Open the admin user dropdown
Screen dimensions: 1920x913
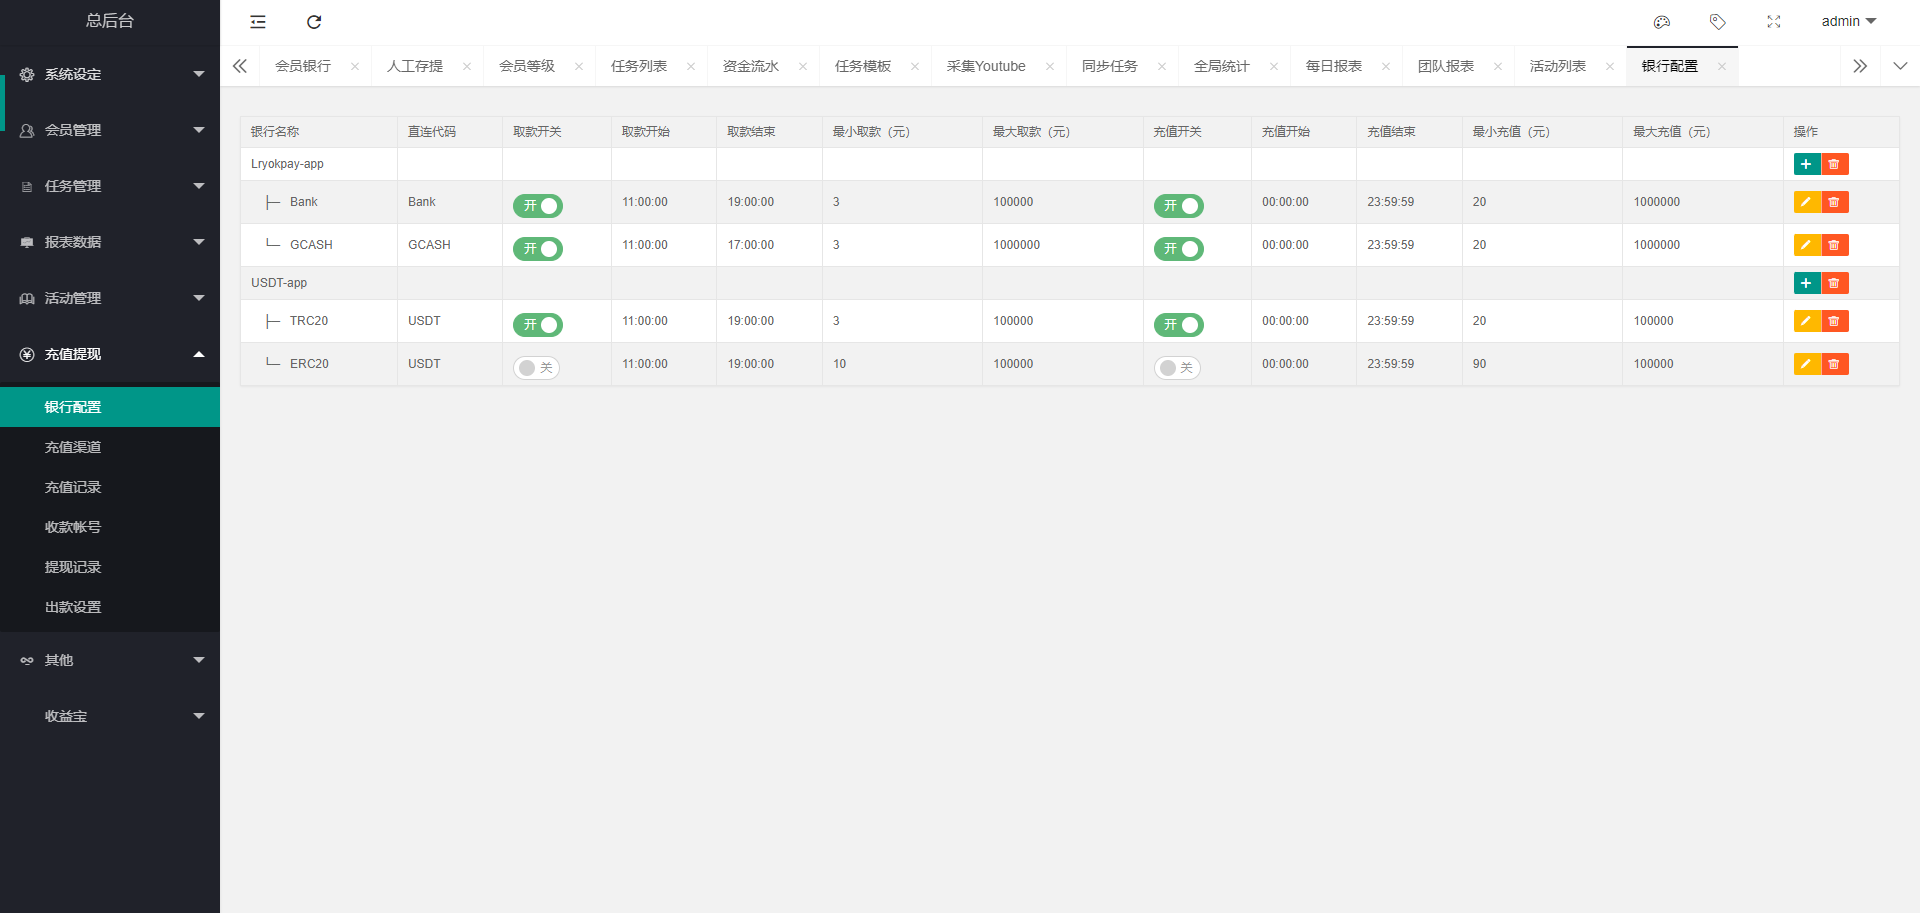(x=1848, y=22)
